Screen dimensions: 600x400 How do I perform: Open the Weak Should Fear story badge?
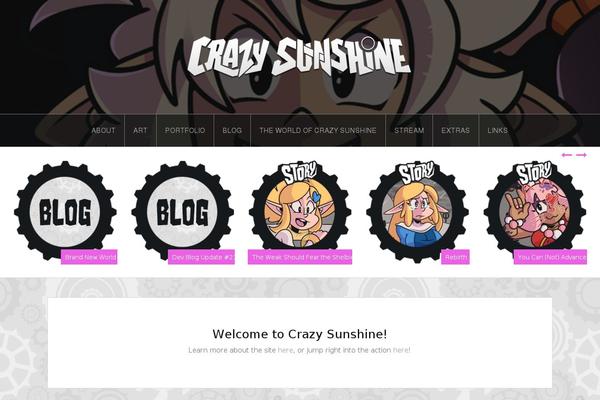click(x=300, y=211)
